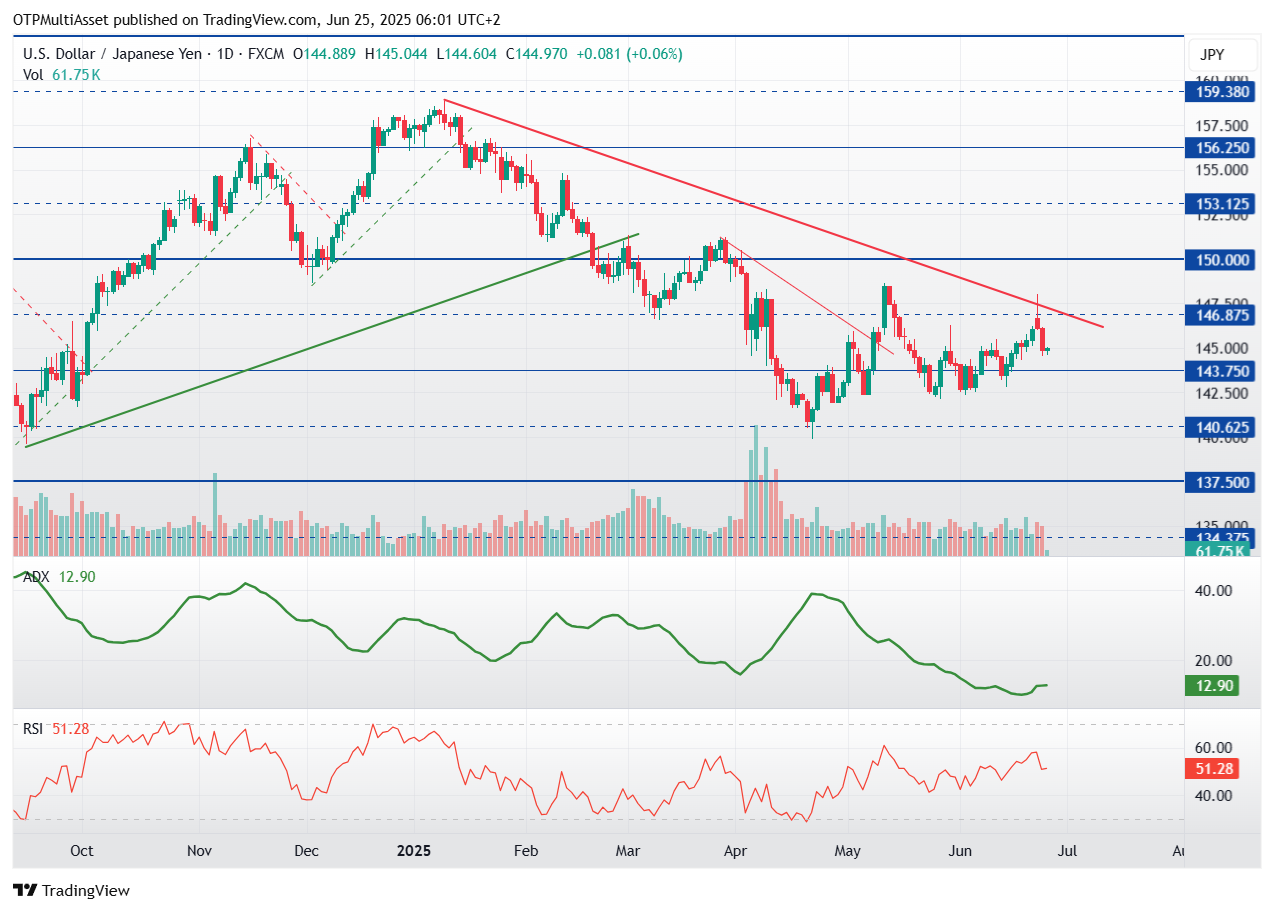Screen dimensions: 1274x912
Task: Click the green ADX value 12.90 badge
Action: 1214,686
